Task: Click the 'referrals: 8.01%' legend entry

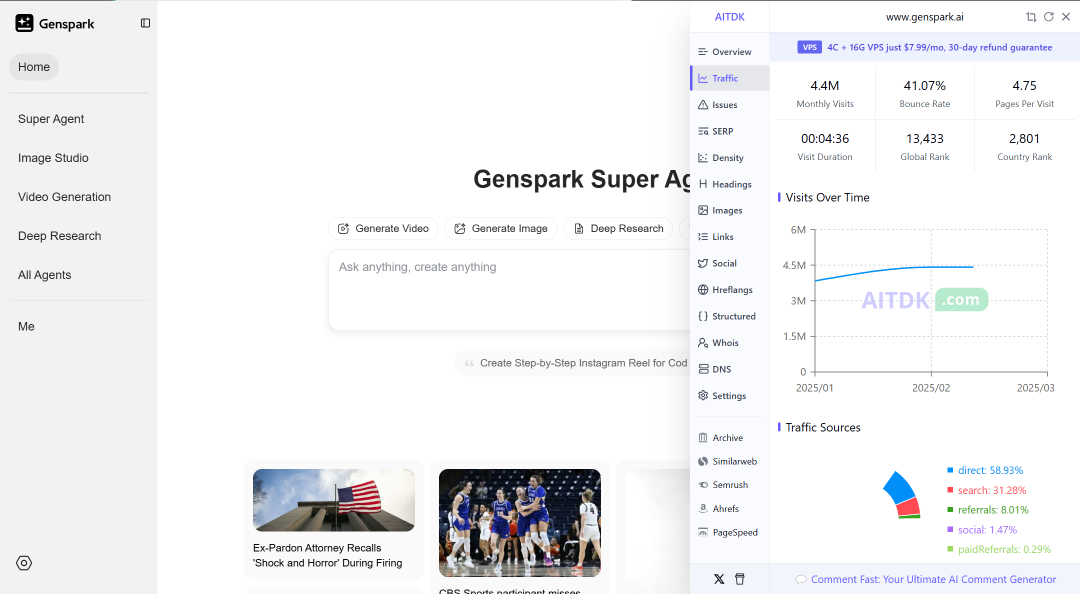Action: [988, 510]
